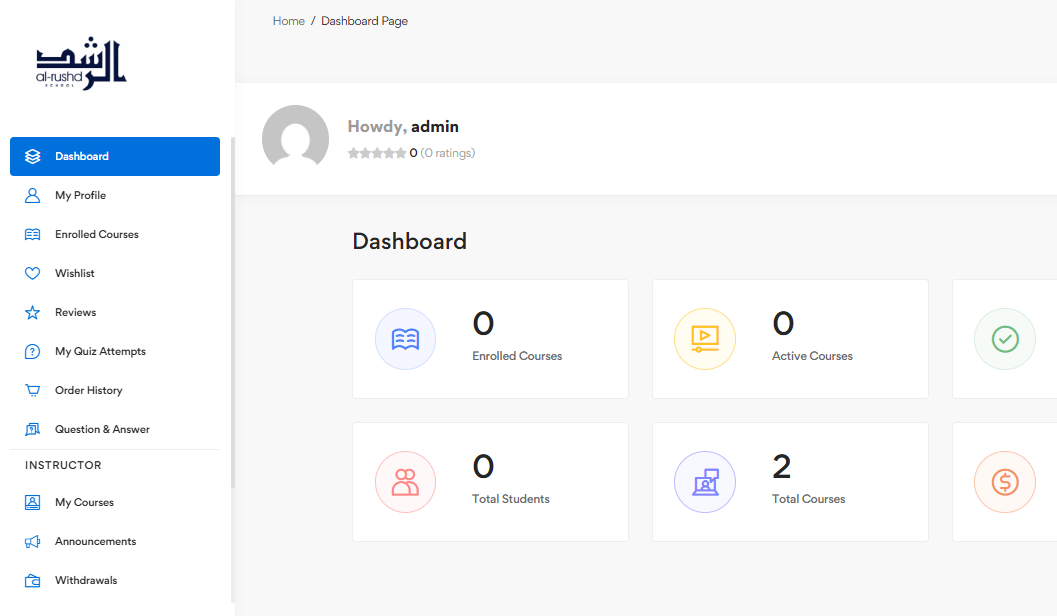Click the 'Total Courses' card label
1057x616 pixels.
(808, 499)
